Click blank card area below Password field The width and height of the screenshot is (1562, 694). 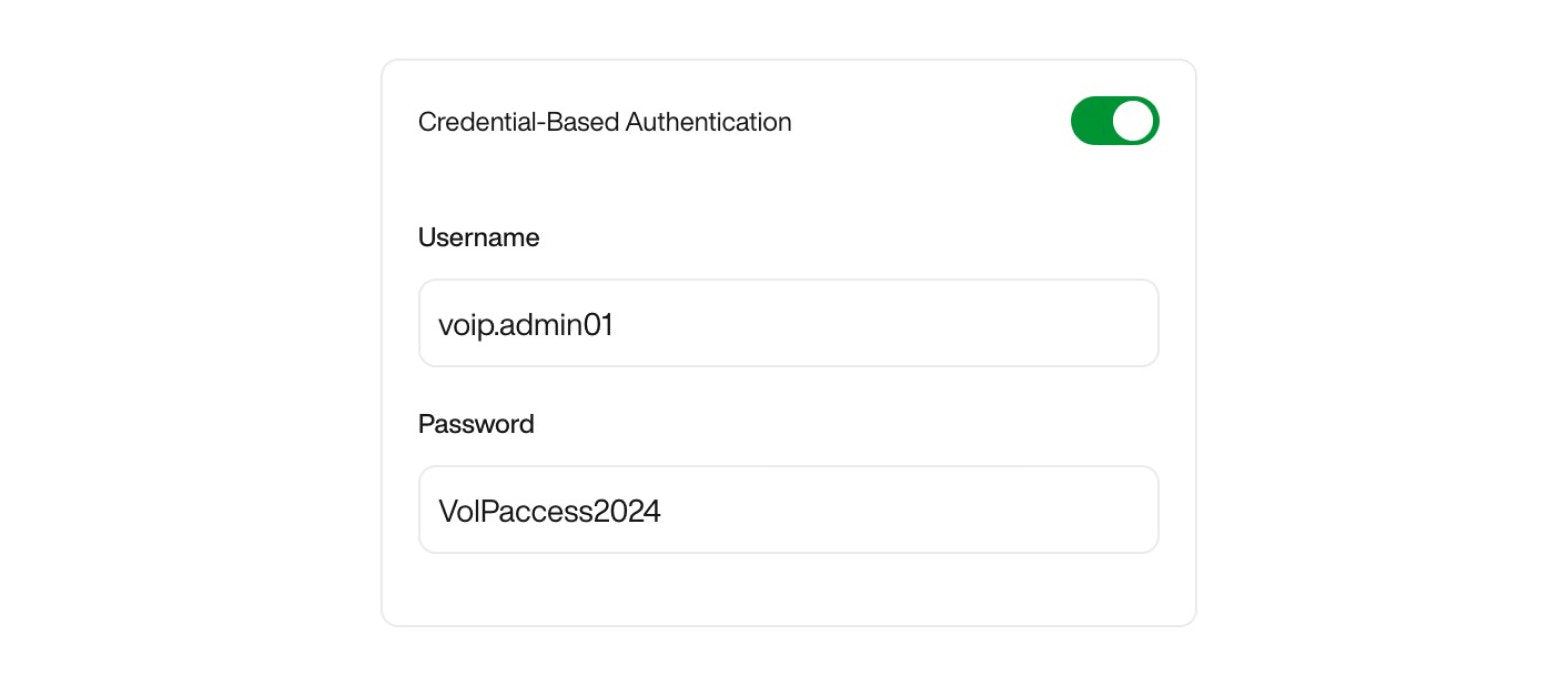(788, 590)
